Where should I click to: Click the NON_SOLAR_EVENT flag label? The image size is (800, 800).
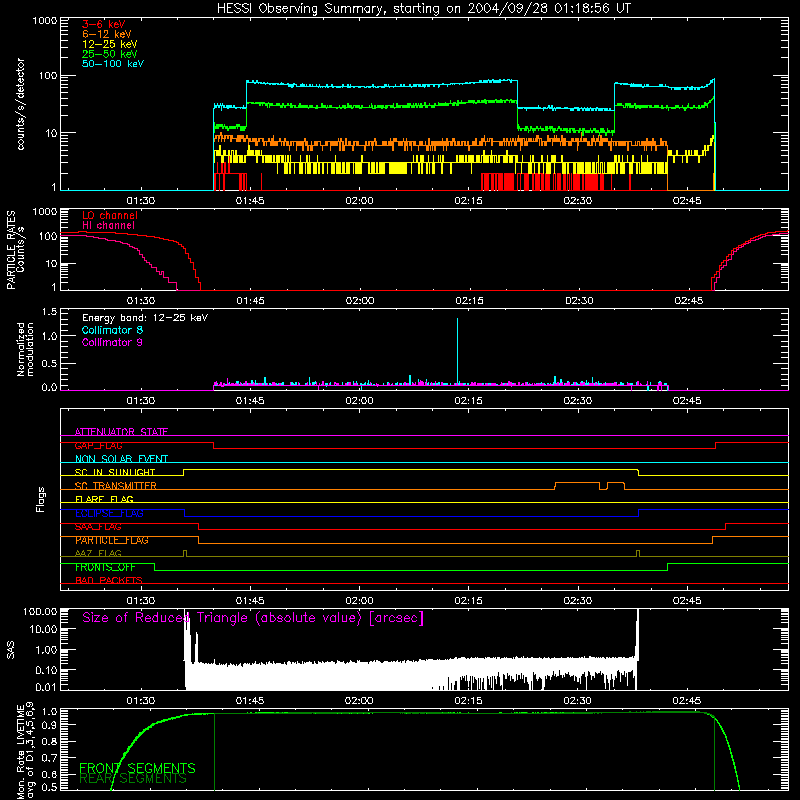(x=121, y=459)
